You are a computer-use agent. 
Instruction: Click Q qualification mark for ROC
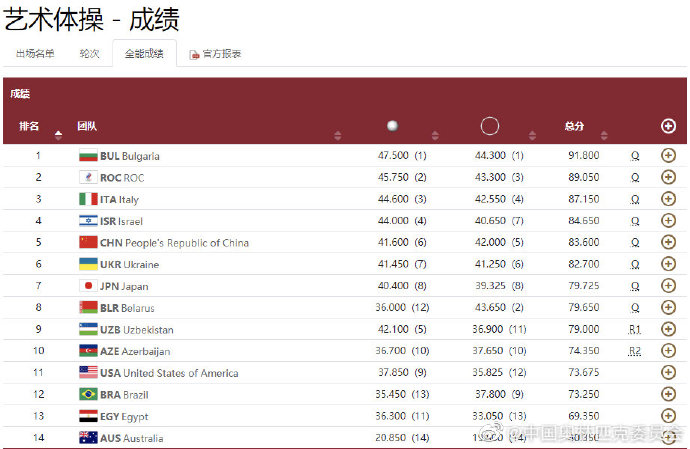(635, 178)
